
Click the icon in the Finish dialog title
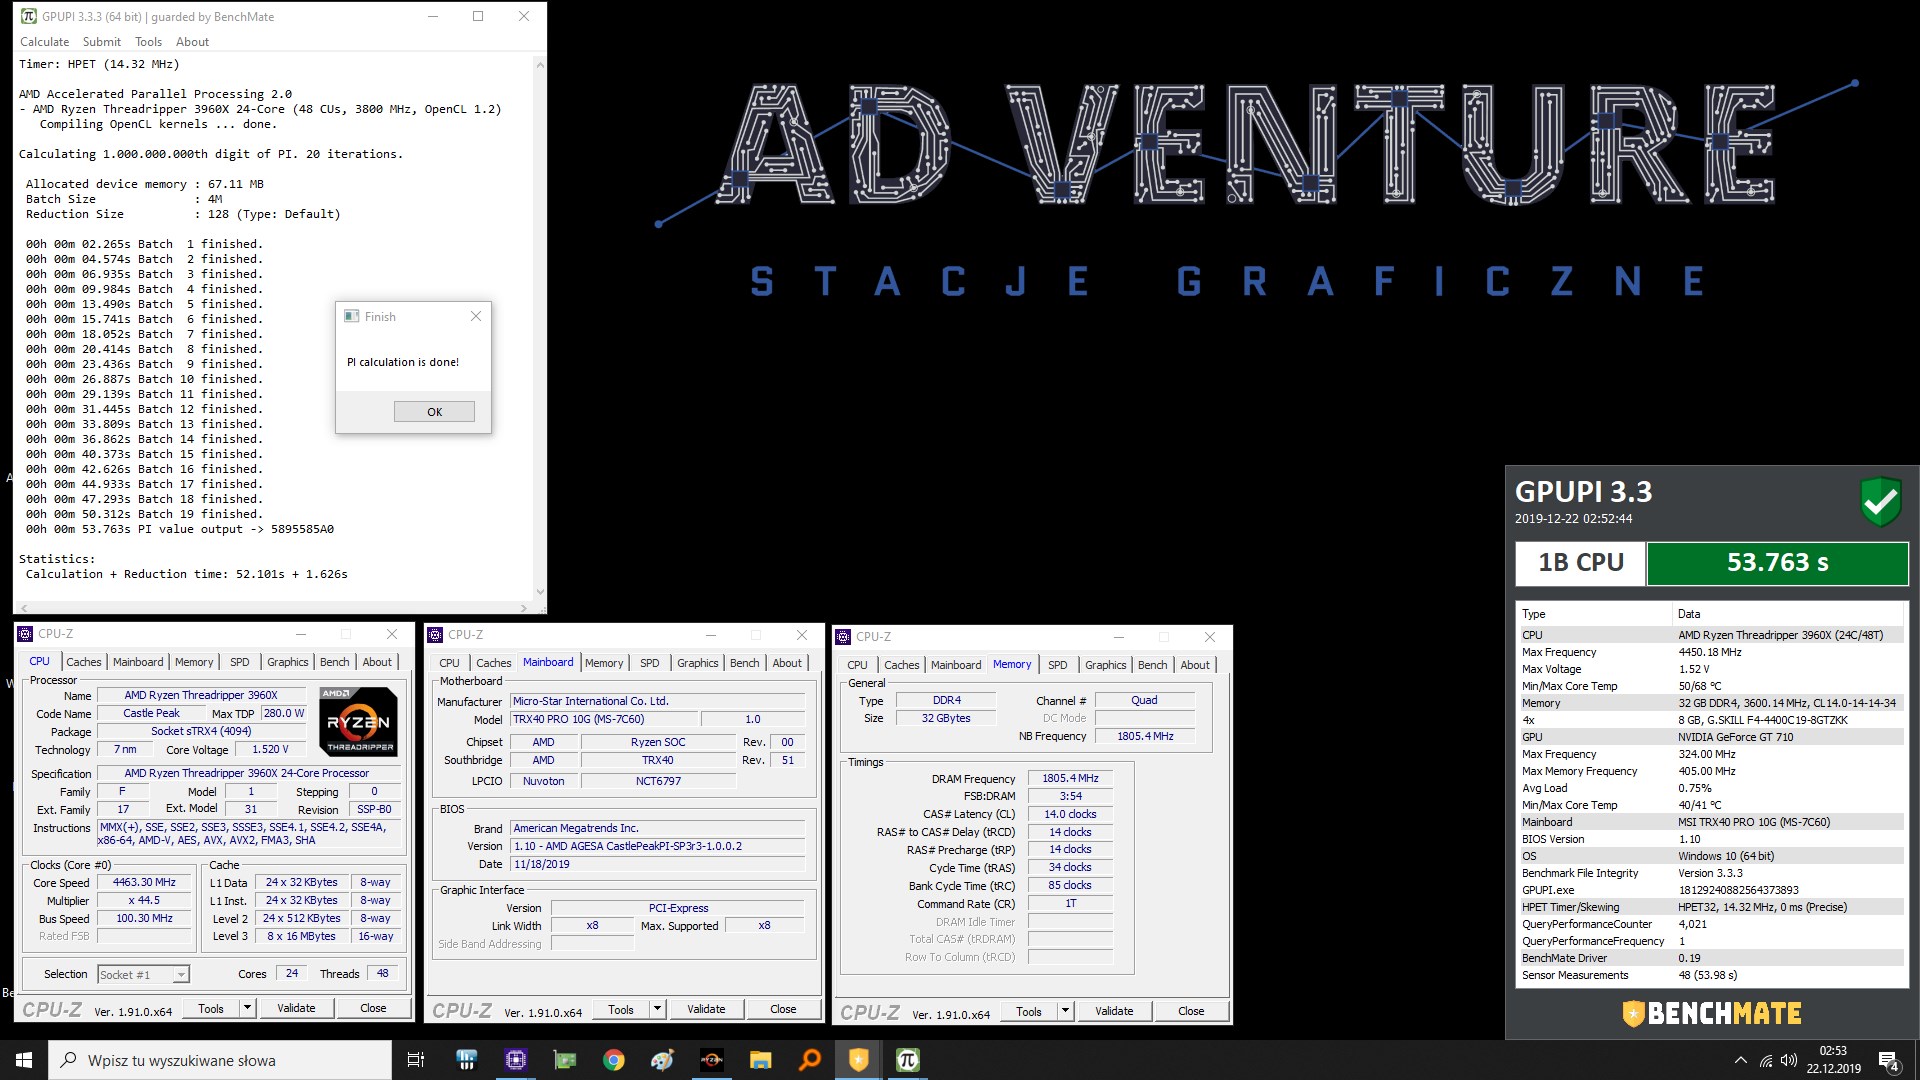pyautogui.click(x=352, y=316)
